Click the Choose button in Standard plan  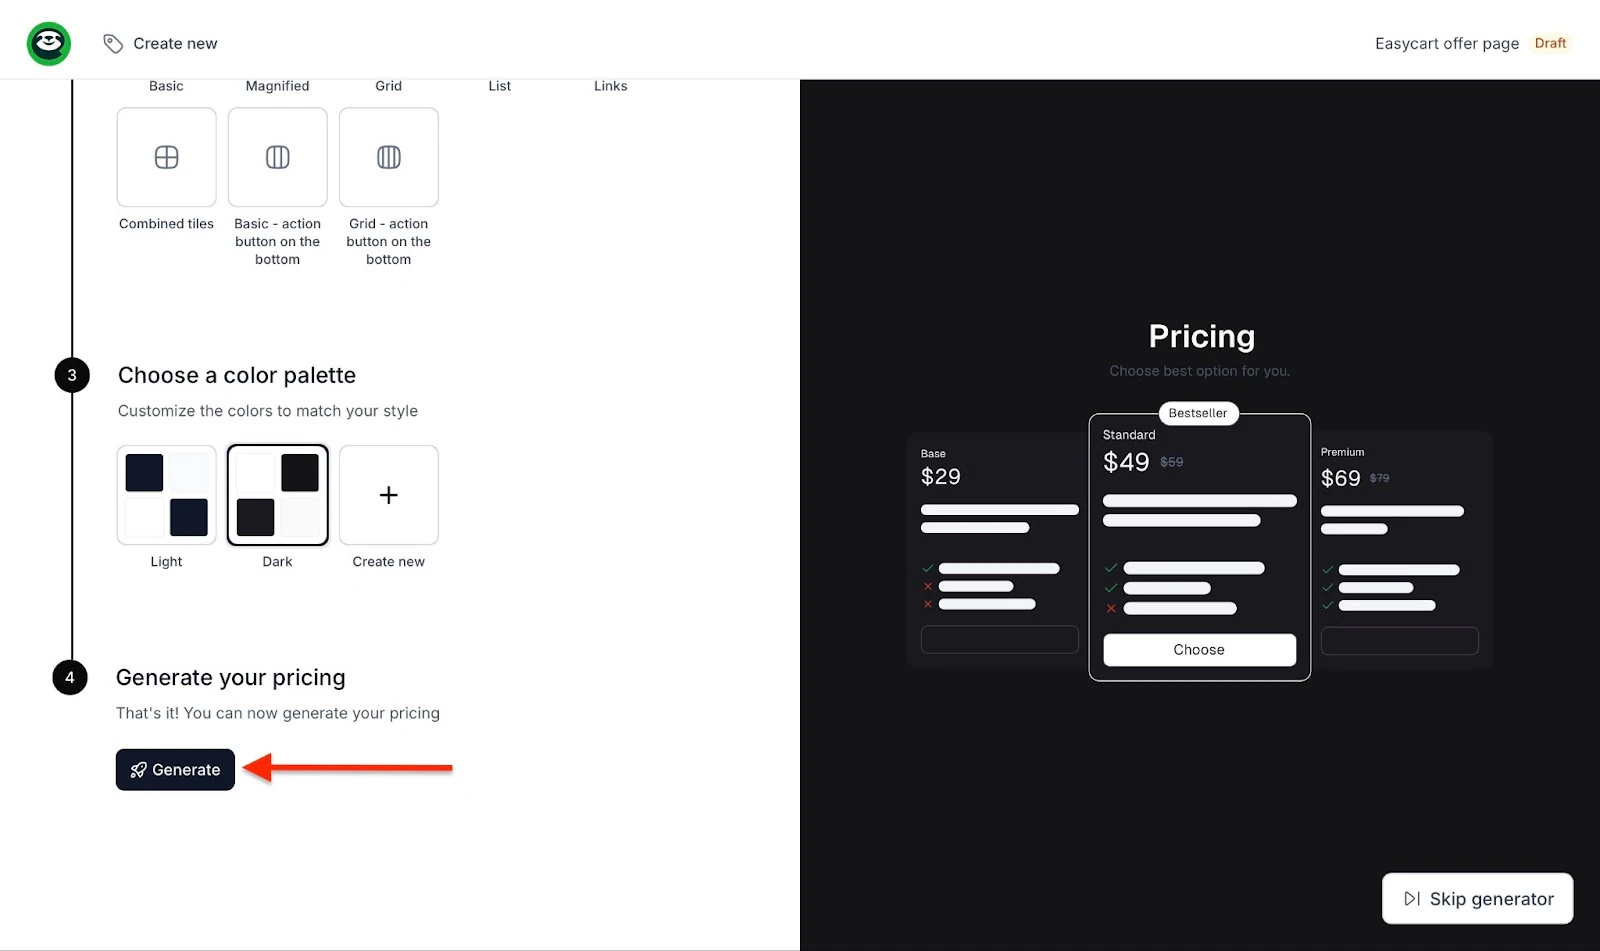click(1199, 650)
